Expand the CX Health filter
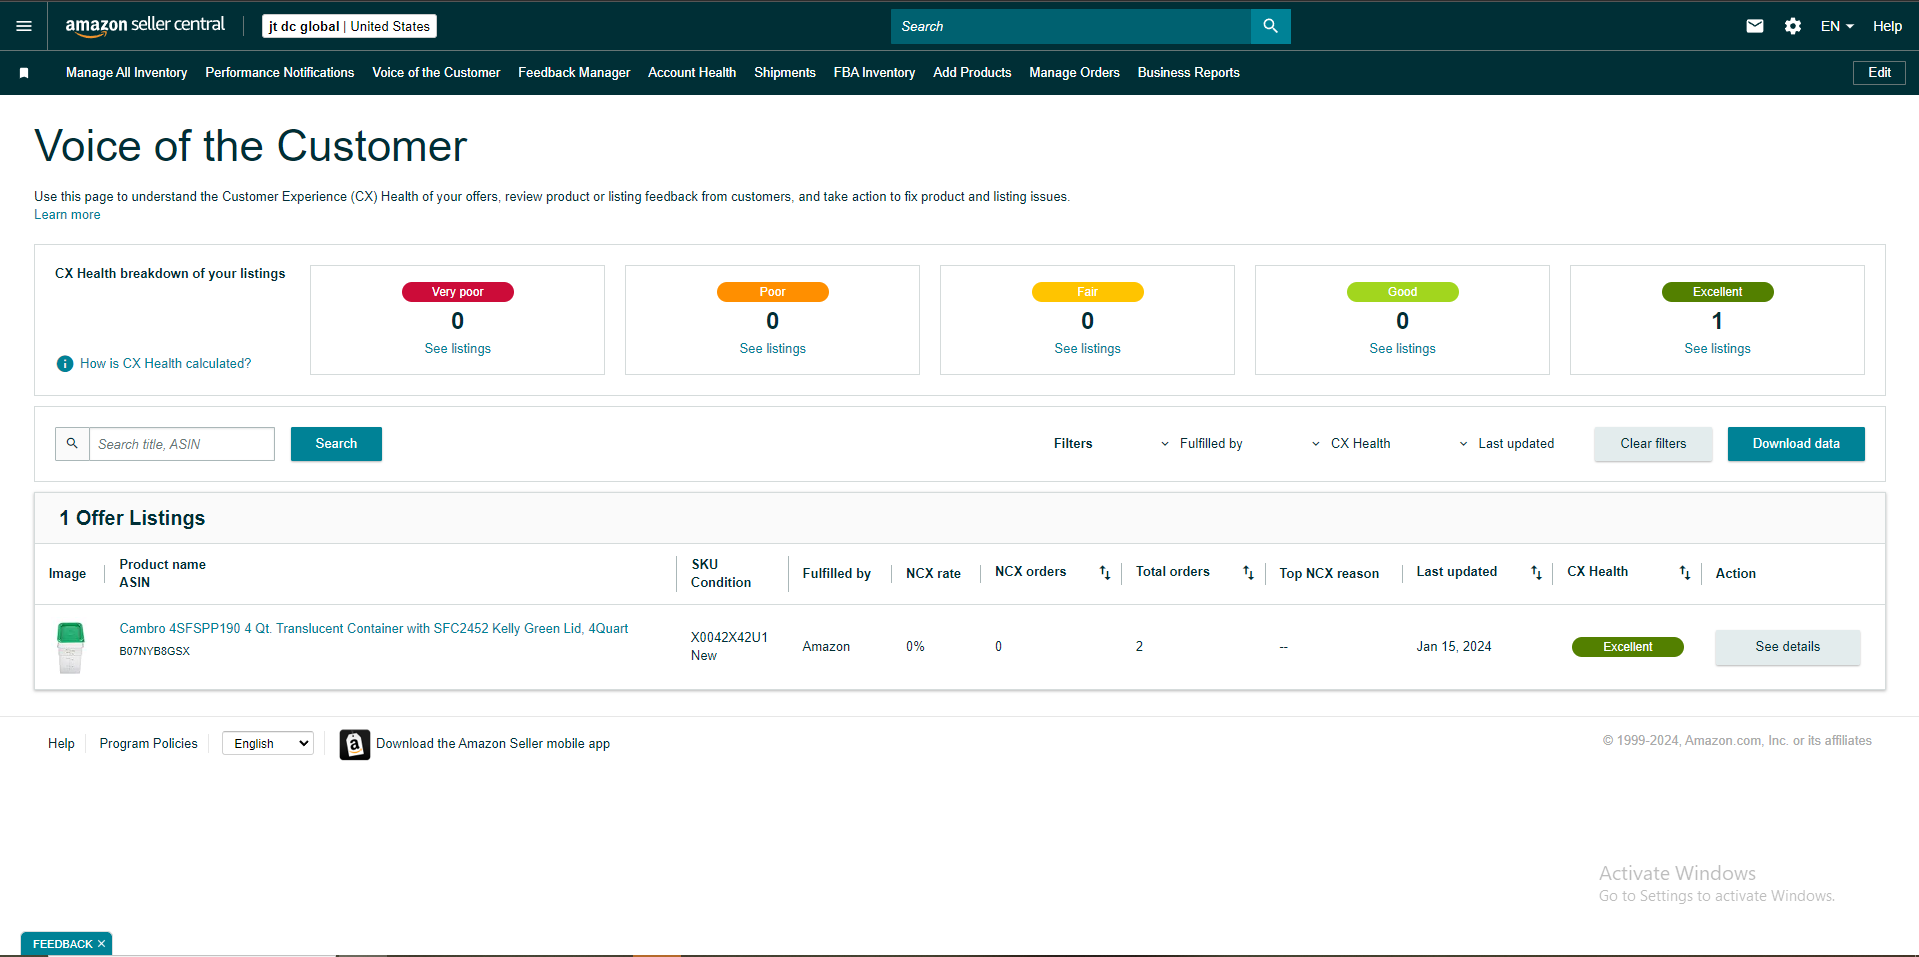This screenshot has height=957, width=1919. tap(1350, 444)
